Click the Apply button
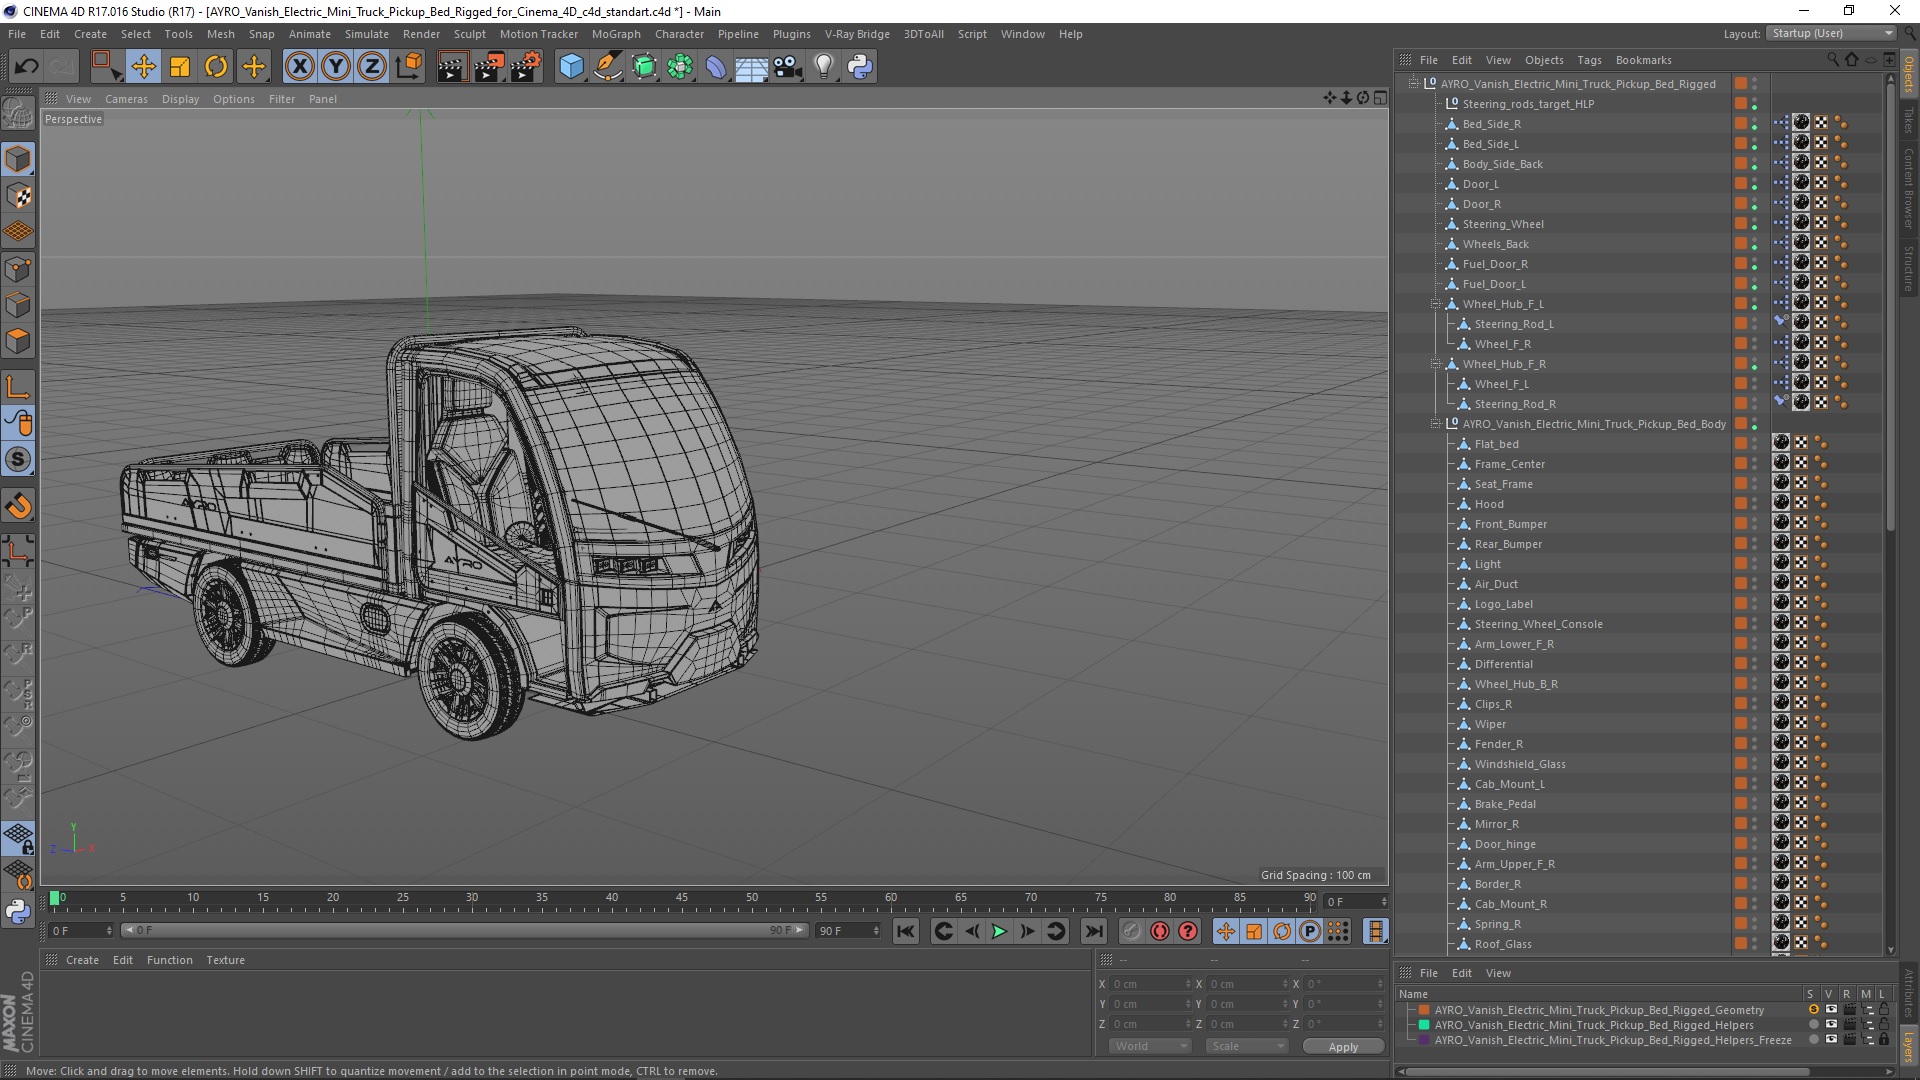This screenshot has height=1080, width=1920. click(1343, 1046)
